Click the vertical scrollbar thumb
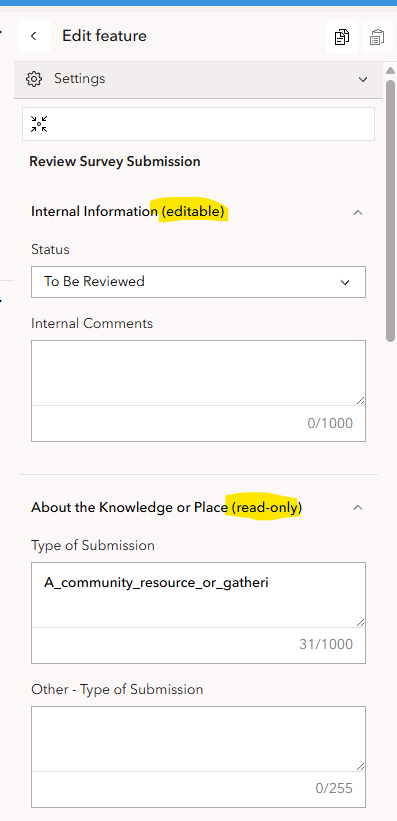 pyautogui.click(x=390, y=210)
